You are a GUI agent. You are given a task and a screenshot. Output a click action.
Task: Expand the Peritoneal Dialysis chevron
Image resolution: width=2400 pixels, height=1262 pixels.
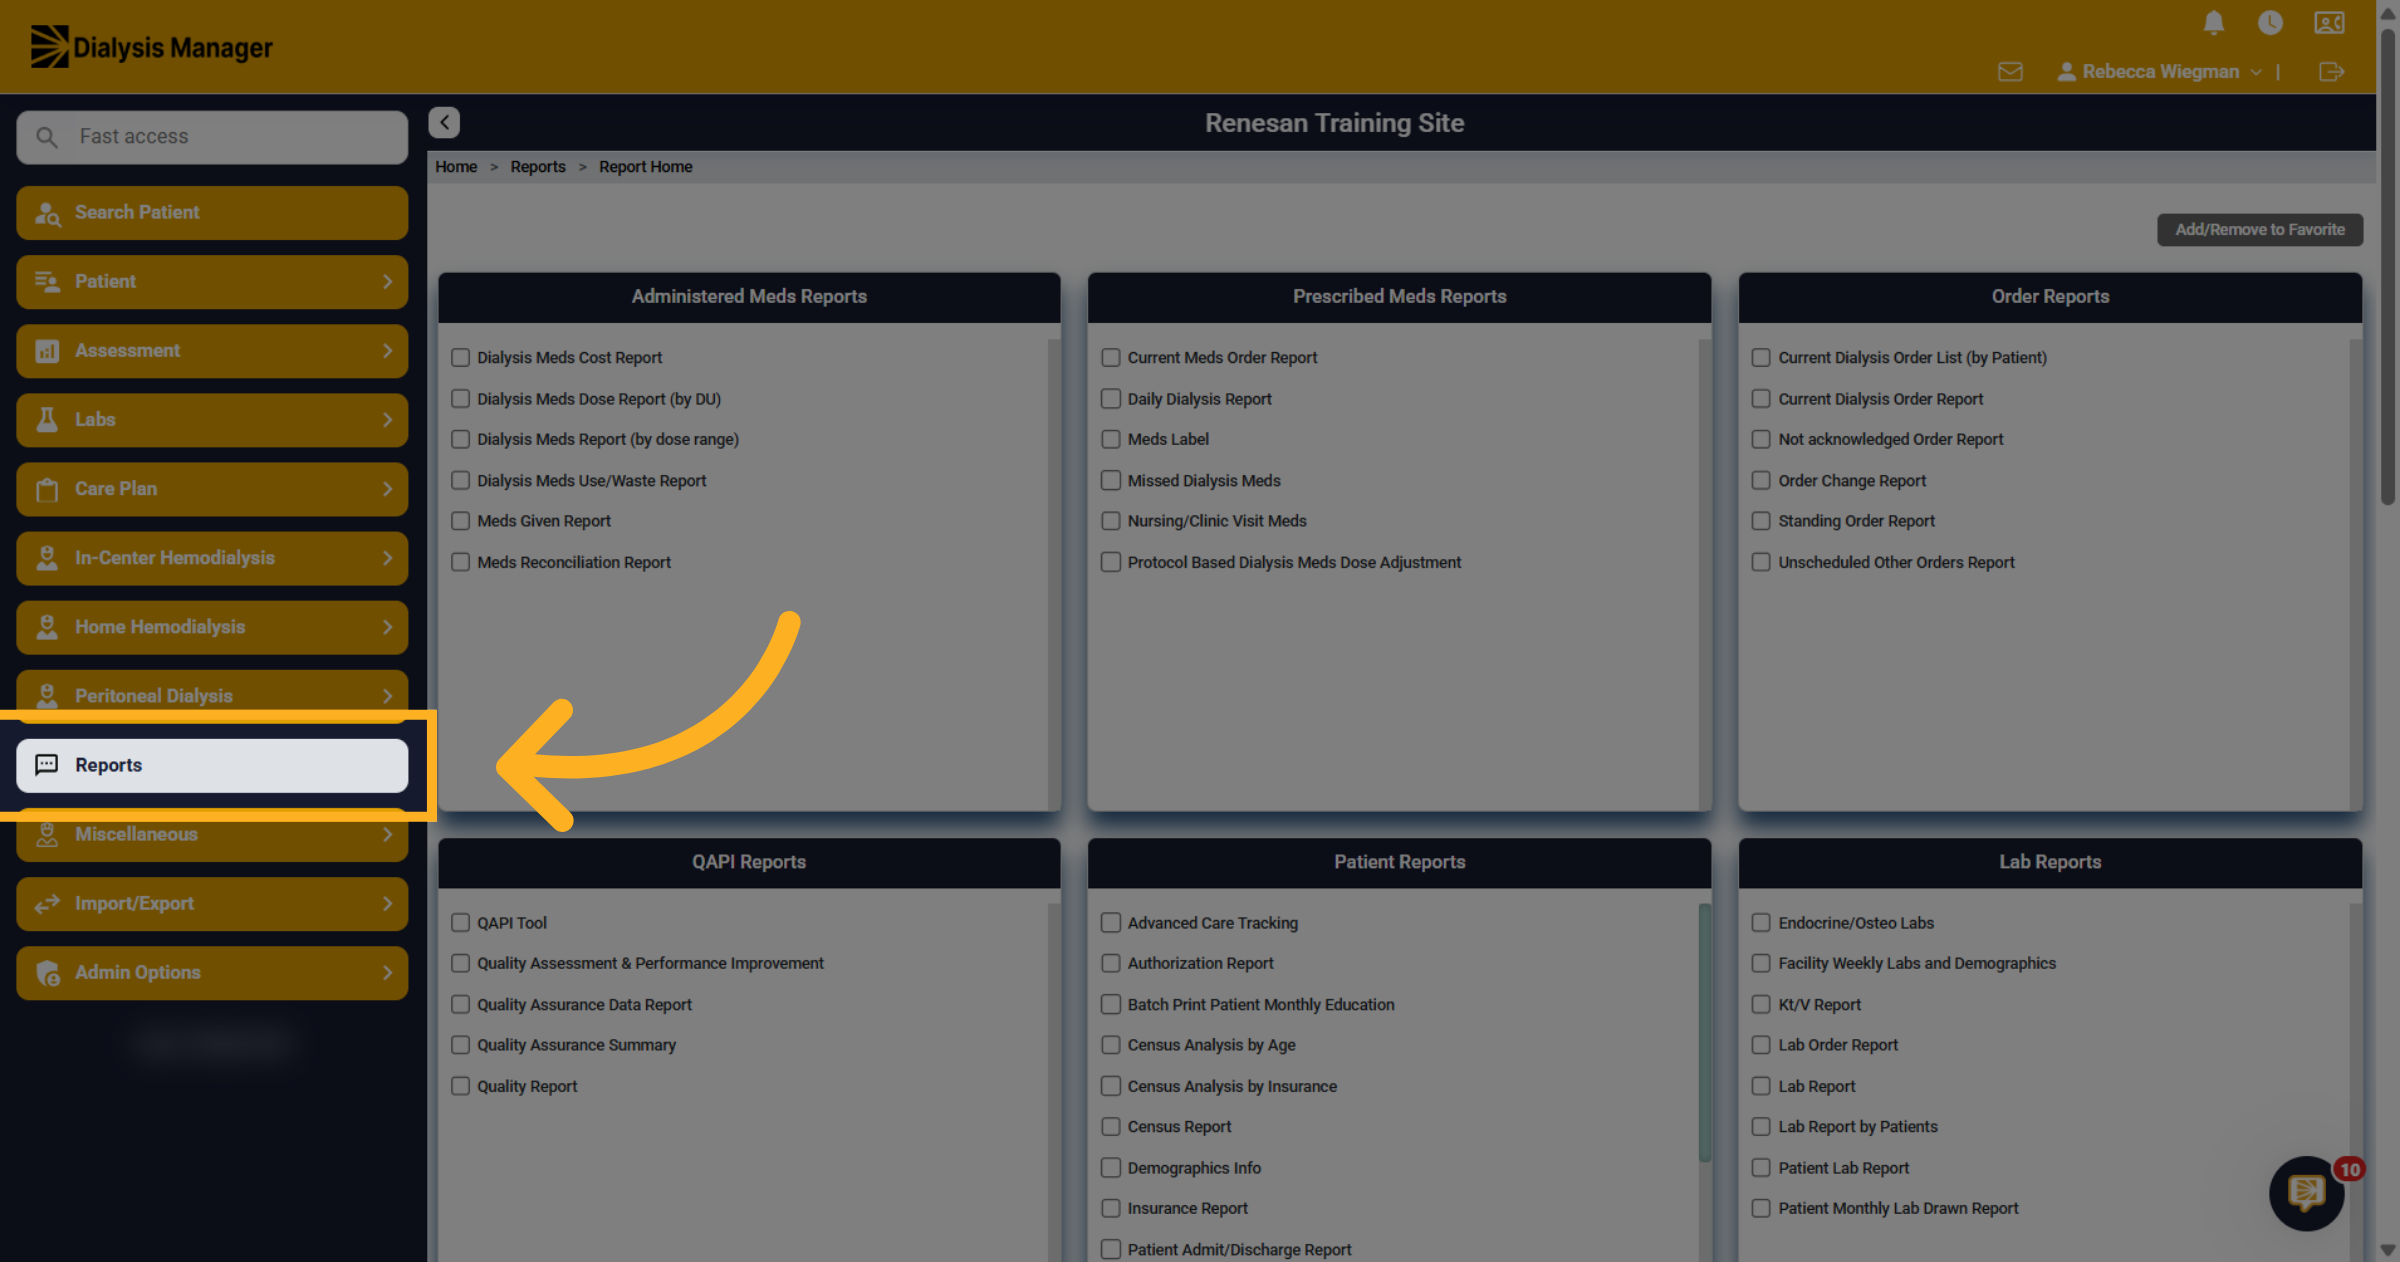[387, 696]
